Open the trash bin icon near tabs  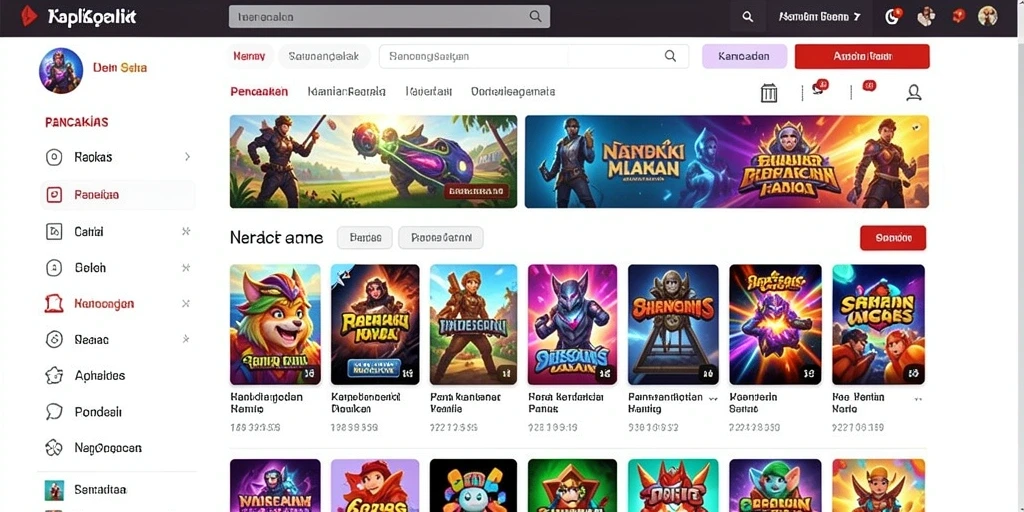pyautogui.click(x=769, y=93)
